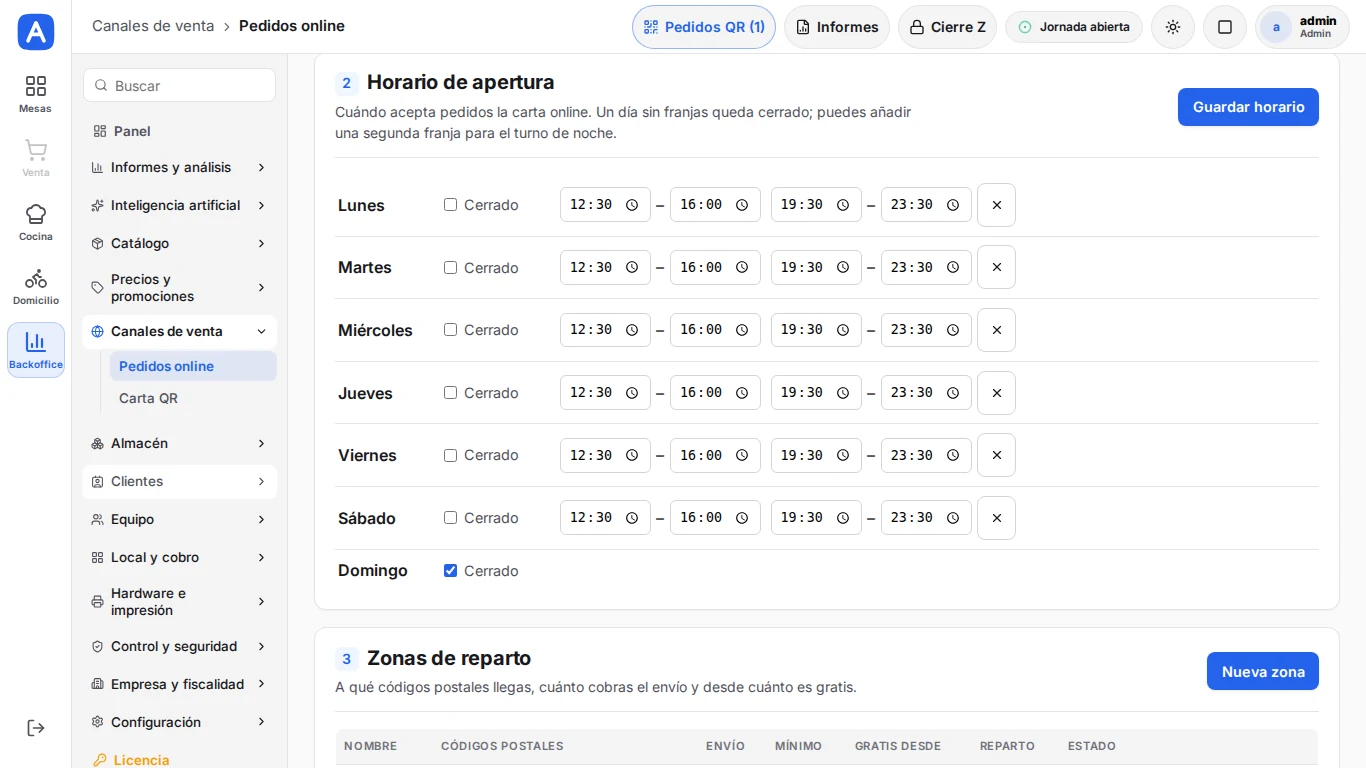1366x768 pixels.
Task: Open Configuración menu
Action: click(180, 722)
